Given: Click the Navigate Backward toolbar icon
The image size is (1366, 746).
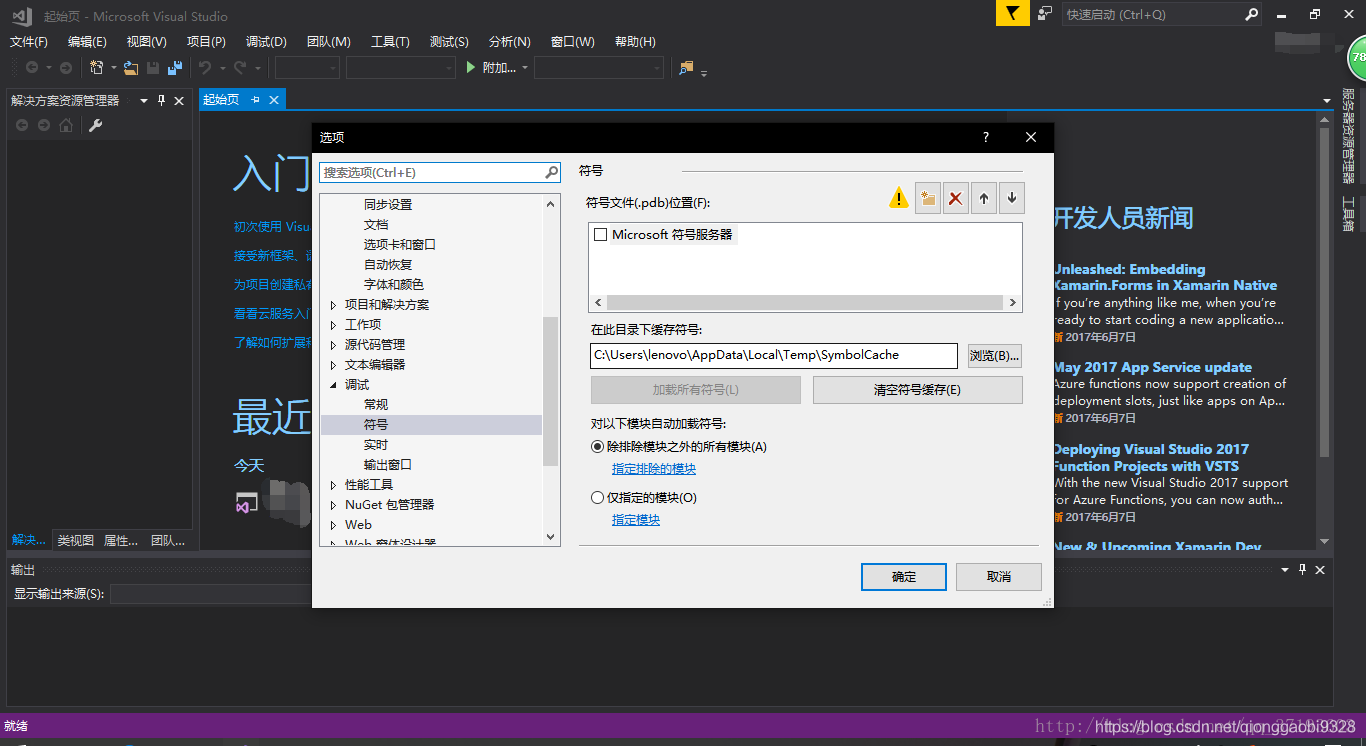Looking at the screenshot, I should coord(32,68).
